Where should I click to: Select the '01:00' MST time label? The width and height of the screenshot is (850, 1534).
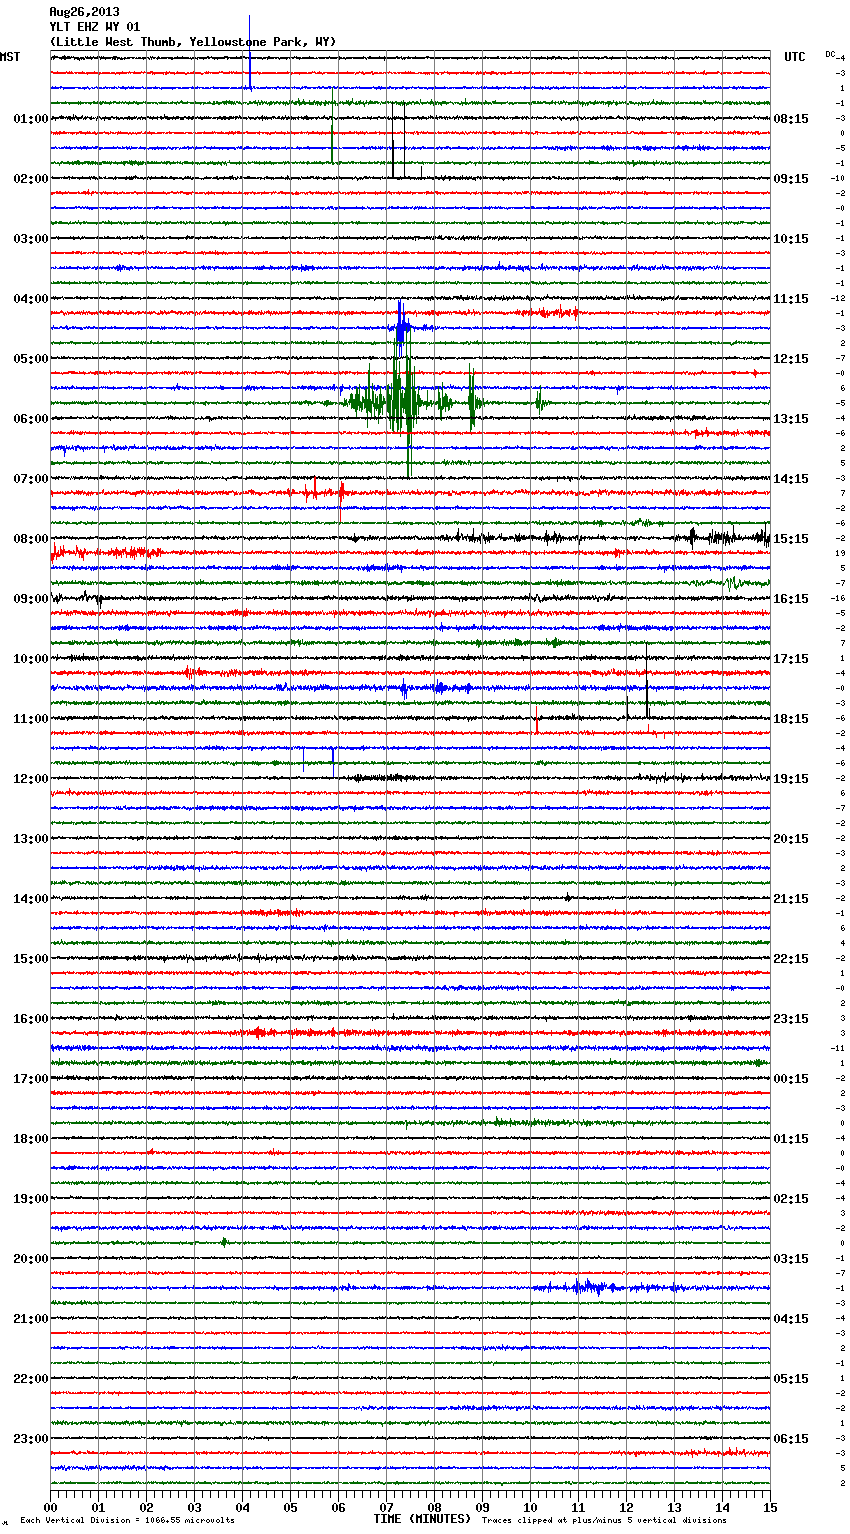pos(31,119)
